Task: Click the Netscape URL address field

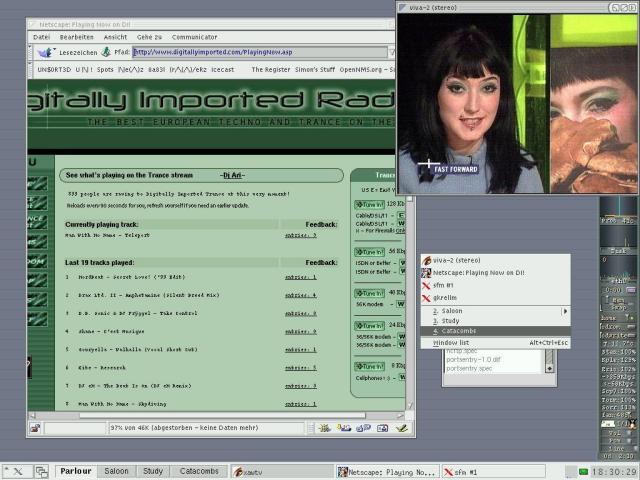Action: point(260,52)
